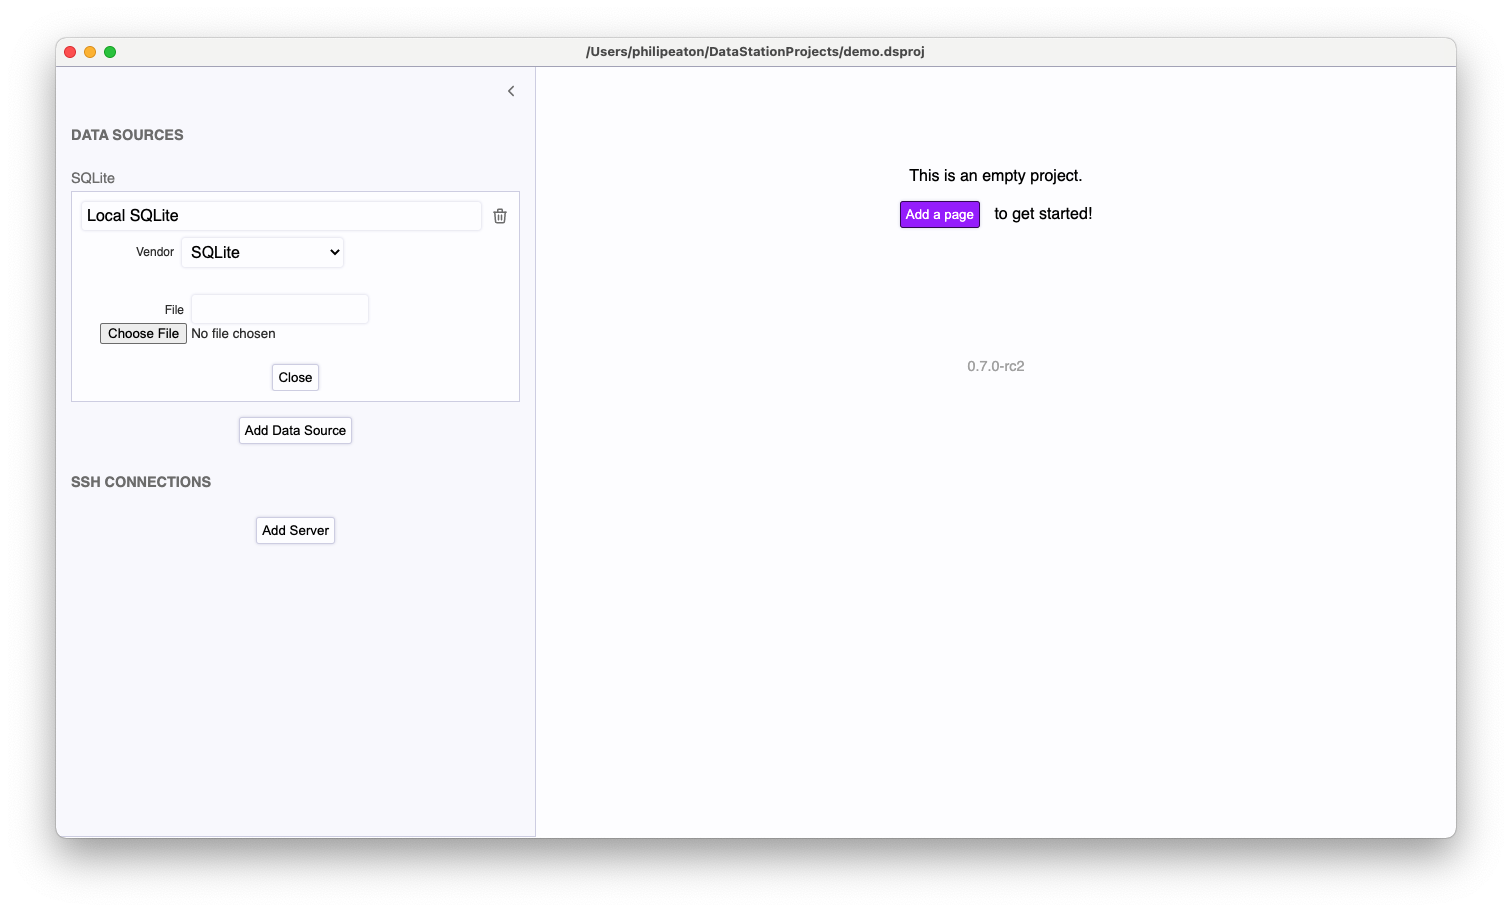The width and height of the screenshot is (1512, 912).
Task: Click Add a page to get started
Action: (939, 214)
